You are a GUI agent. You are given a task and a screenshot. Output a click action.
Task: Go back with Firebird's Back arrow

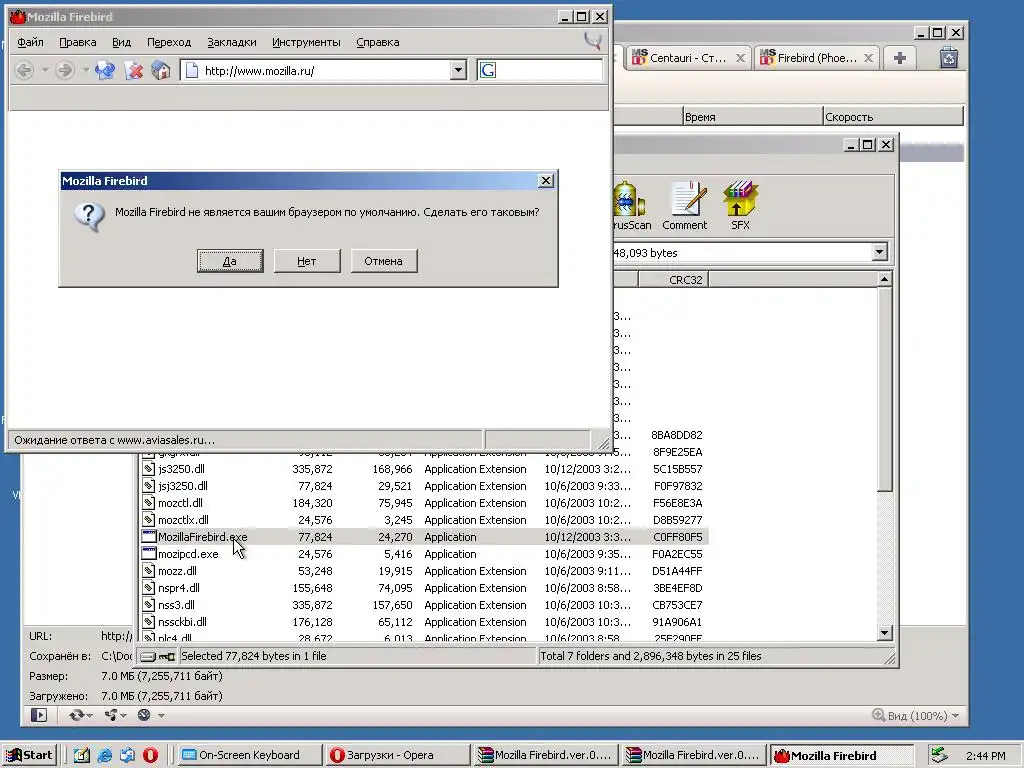[24, 70]
